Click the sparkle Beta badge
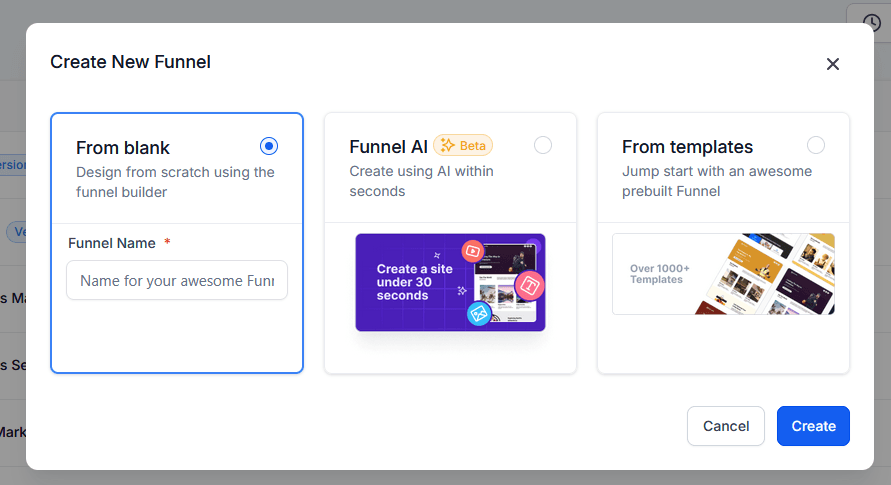Viewport: 891px width, 485px height. 463,146
